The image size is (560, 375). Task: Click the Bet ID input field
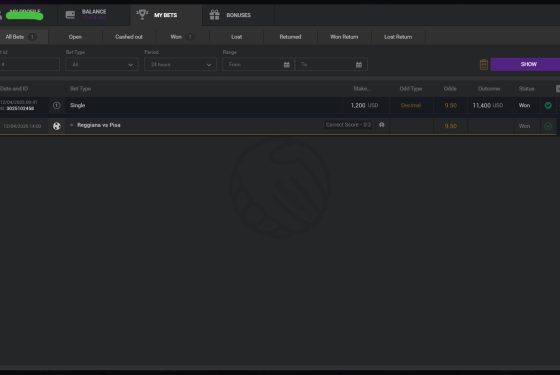click(x=29, y=65)
